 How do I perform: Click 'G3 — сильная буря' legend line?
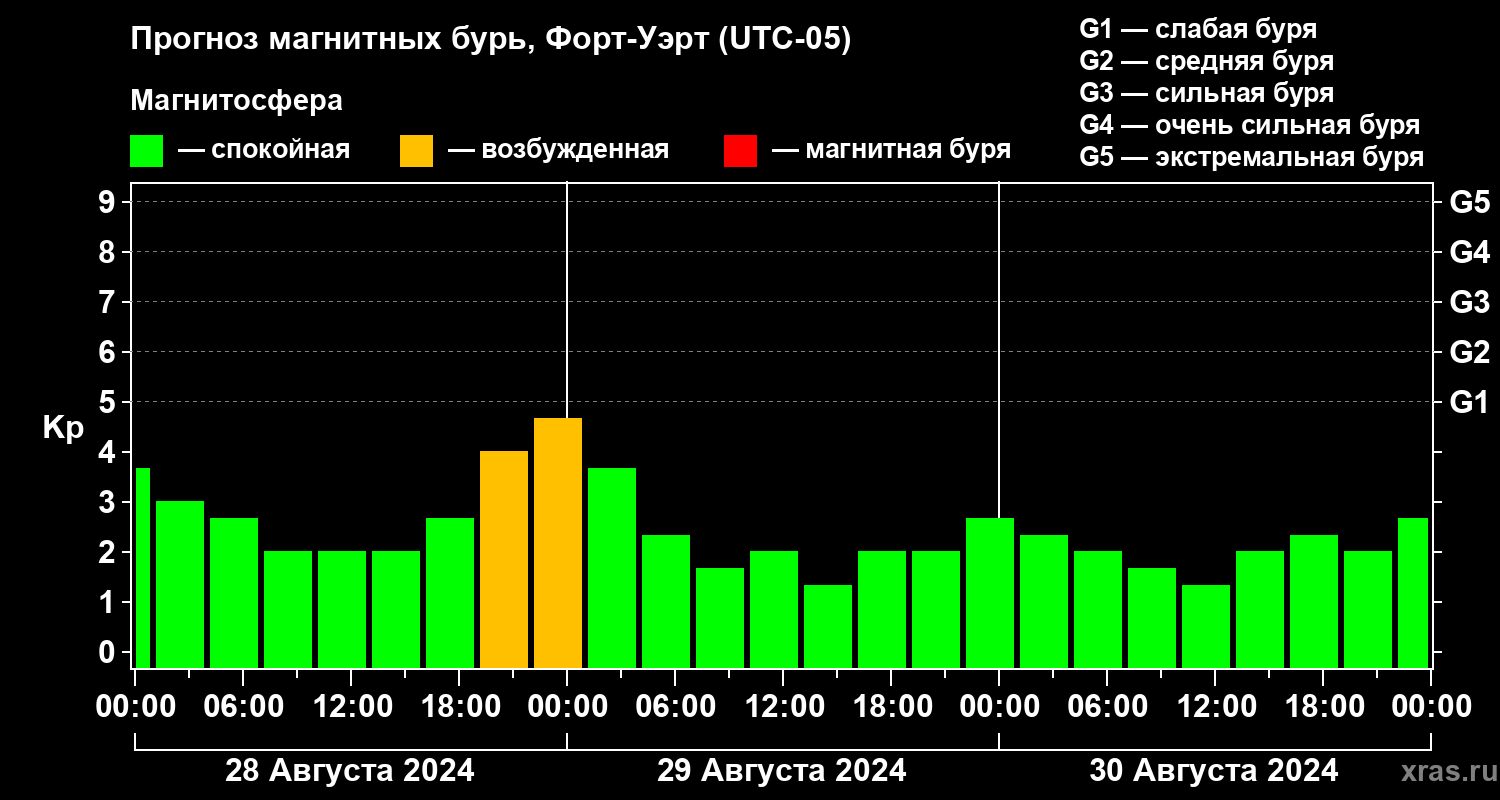(1206, 93)
